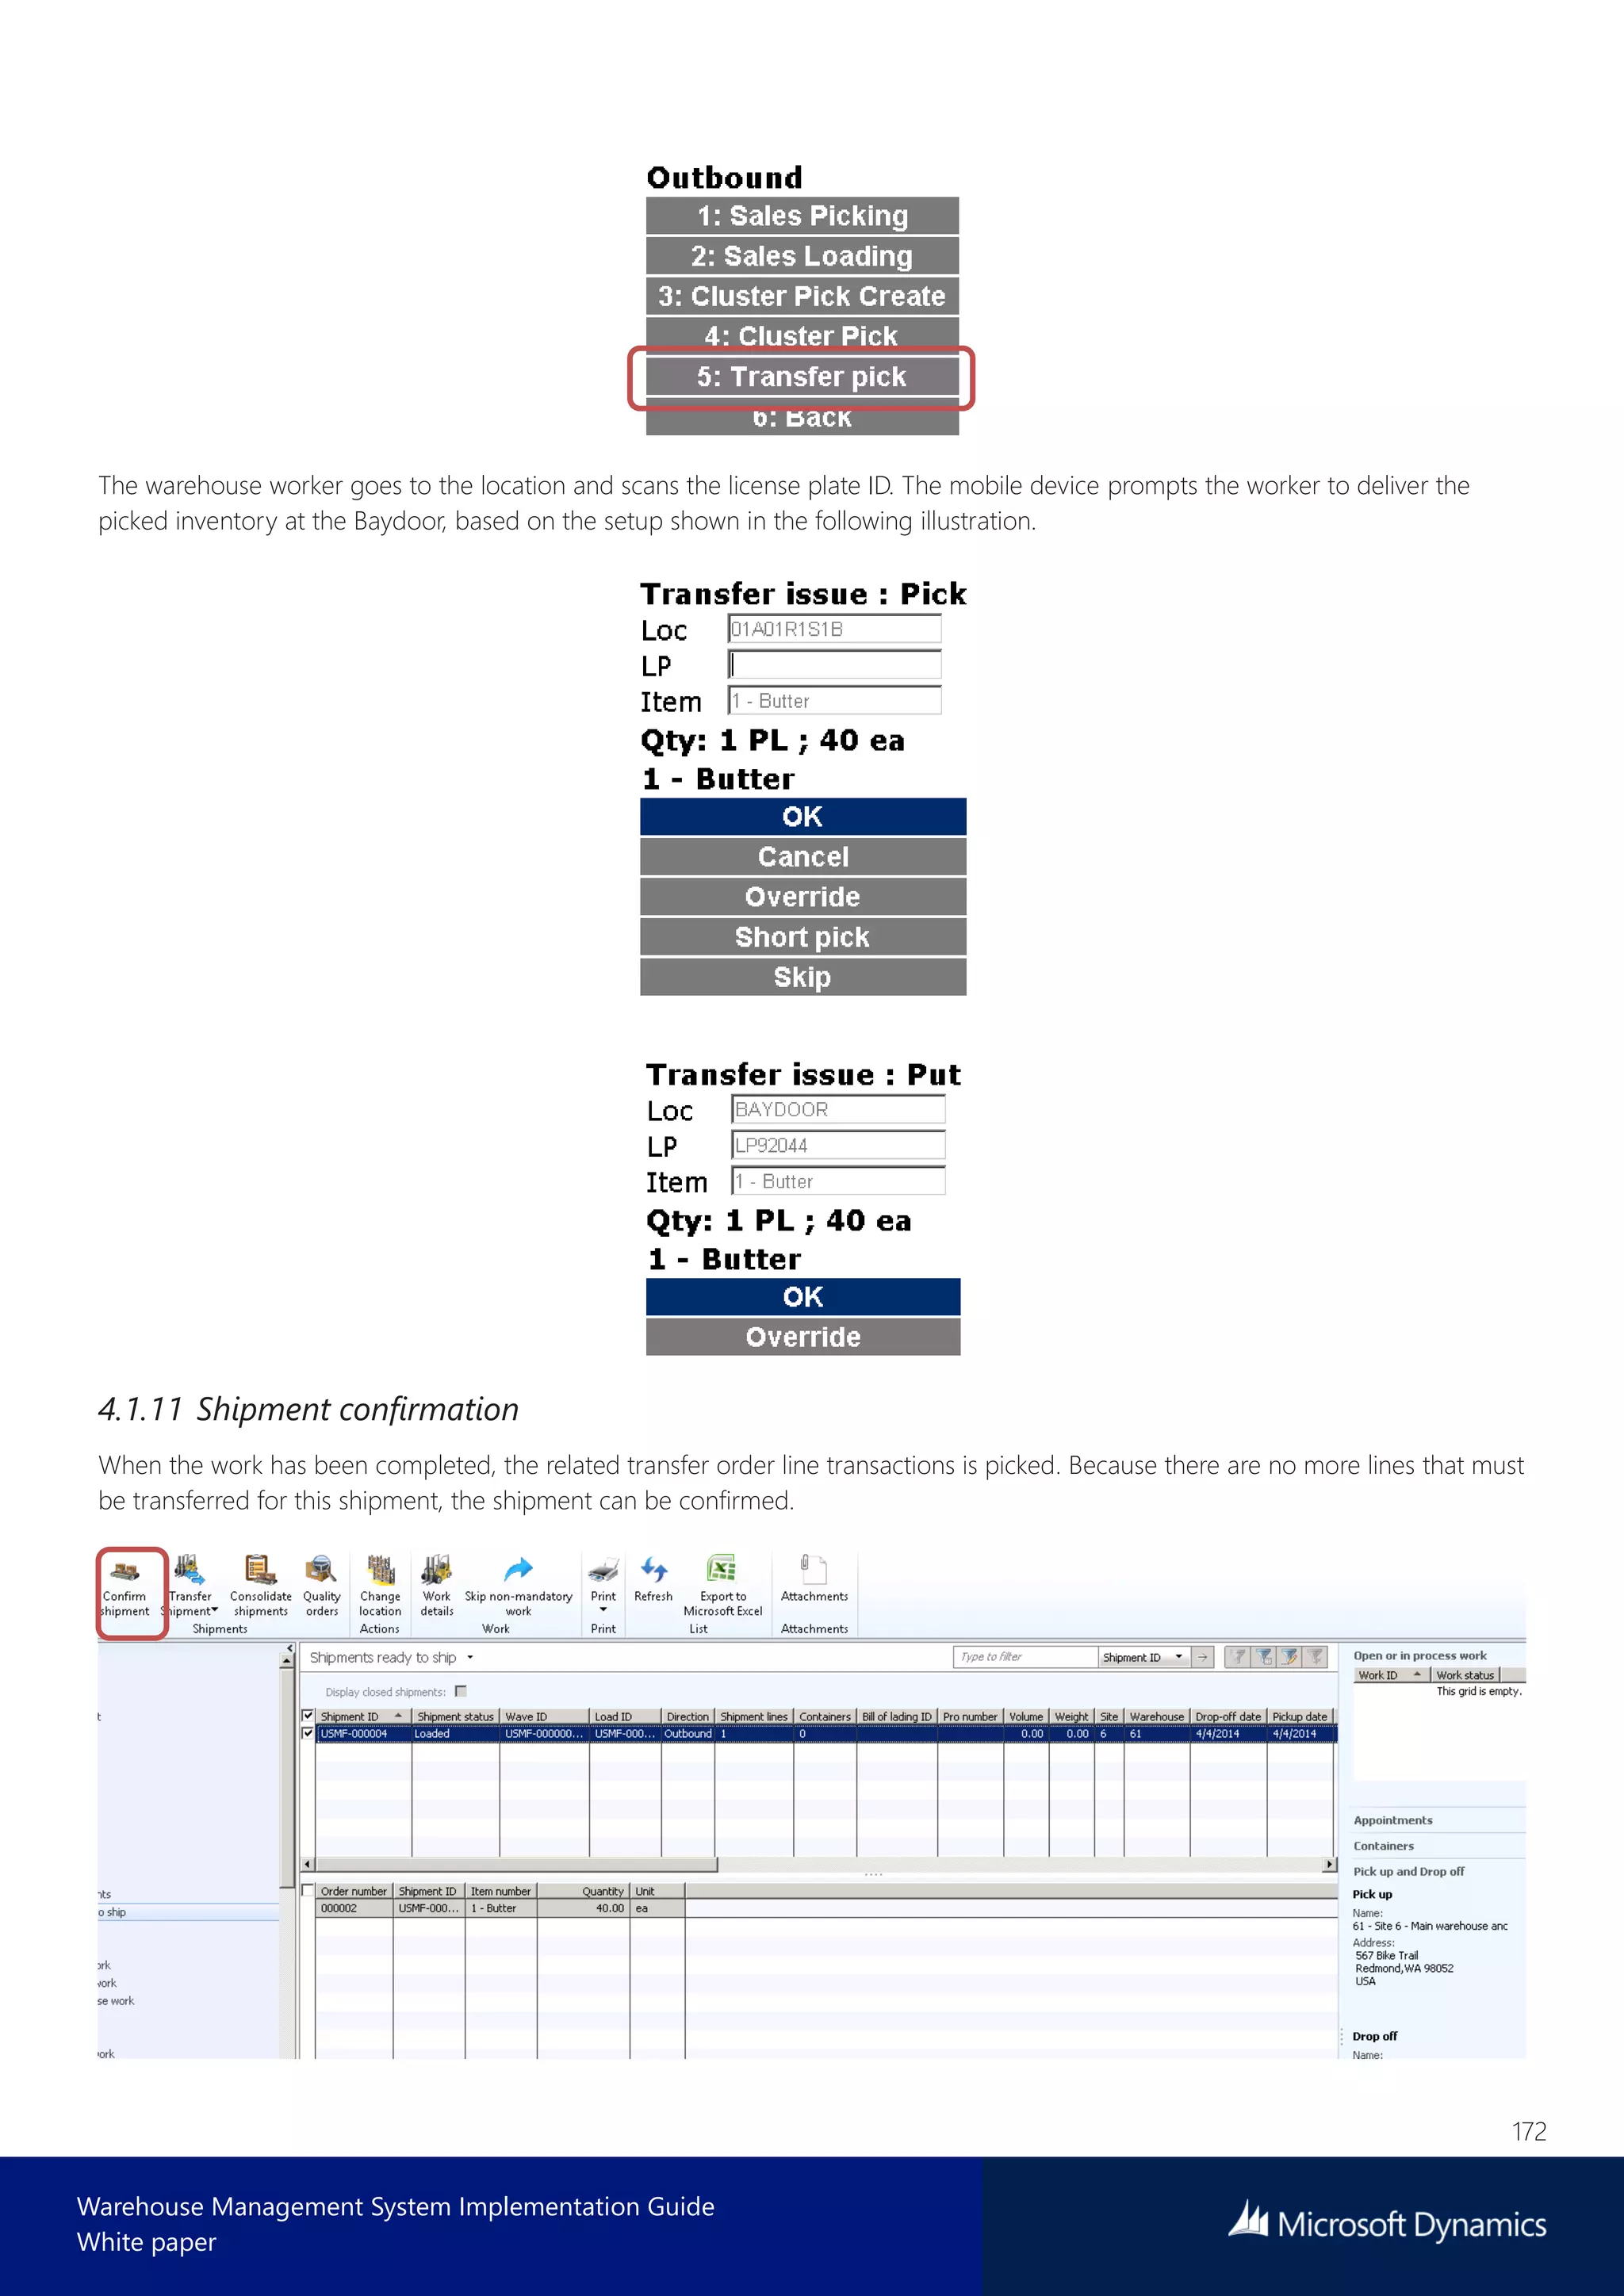The width and height of the screenshot is (1624, 2296).
Task: Click Export to Microsoft Excel icon
Action: 722,1568
